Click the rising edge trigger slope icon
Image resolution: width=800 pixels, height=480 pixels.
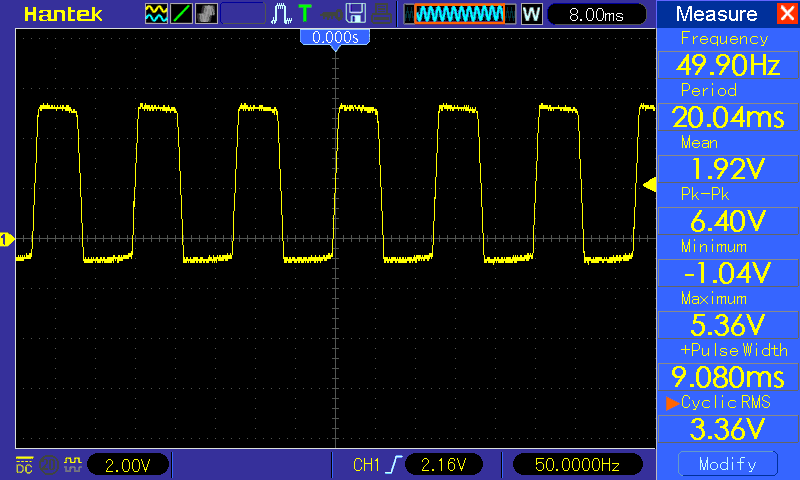(393, 465)
